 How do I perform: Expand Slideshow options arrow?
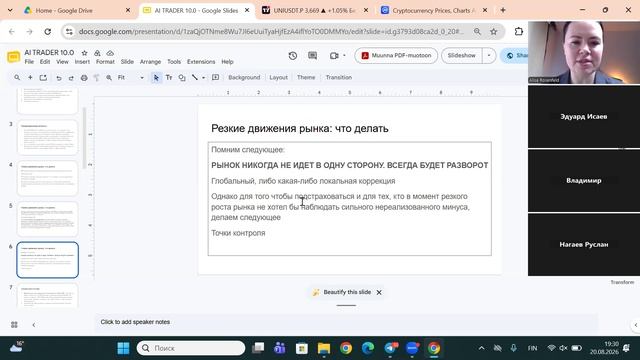[x=489, y=56]
